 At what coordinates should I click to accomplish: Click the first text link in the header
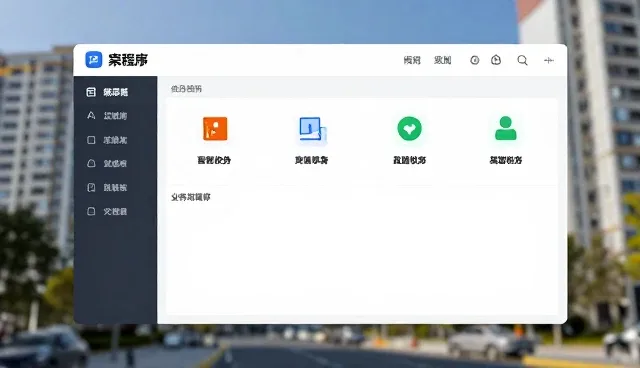(x=412, y=60)
